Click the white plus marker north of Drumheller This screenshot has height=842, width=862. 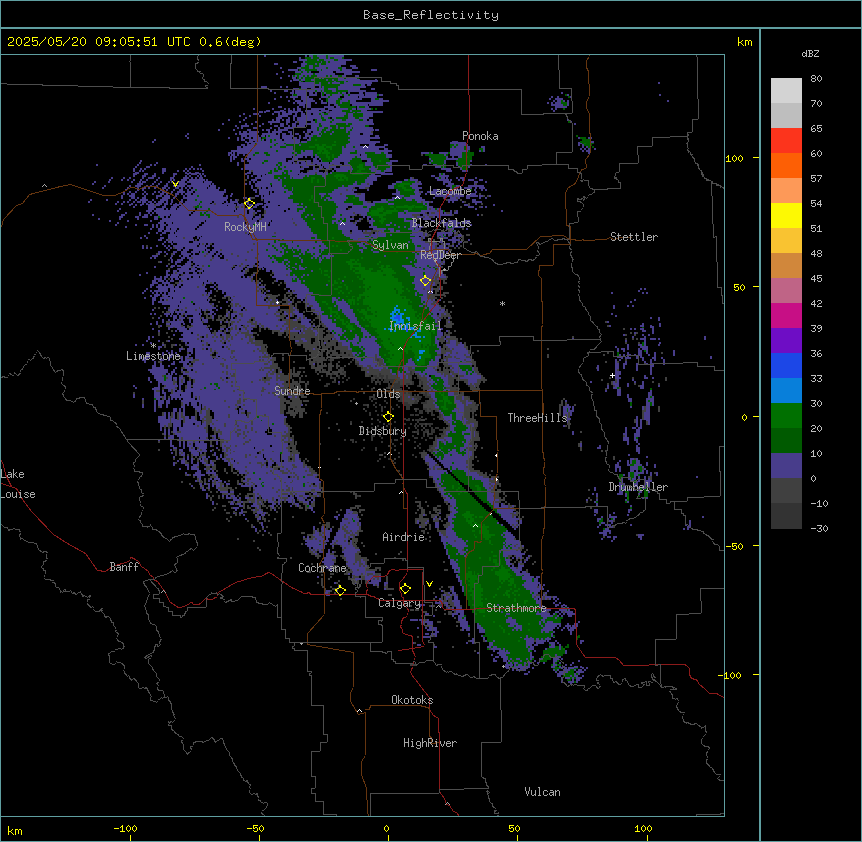pyautogui.click(x=612, y=375)
